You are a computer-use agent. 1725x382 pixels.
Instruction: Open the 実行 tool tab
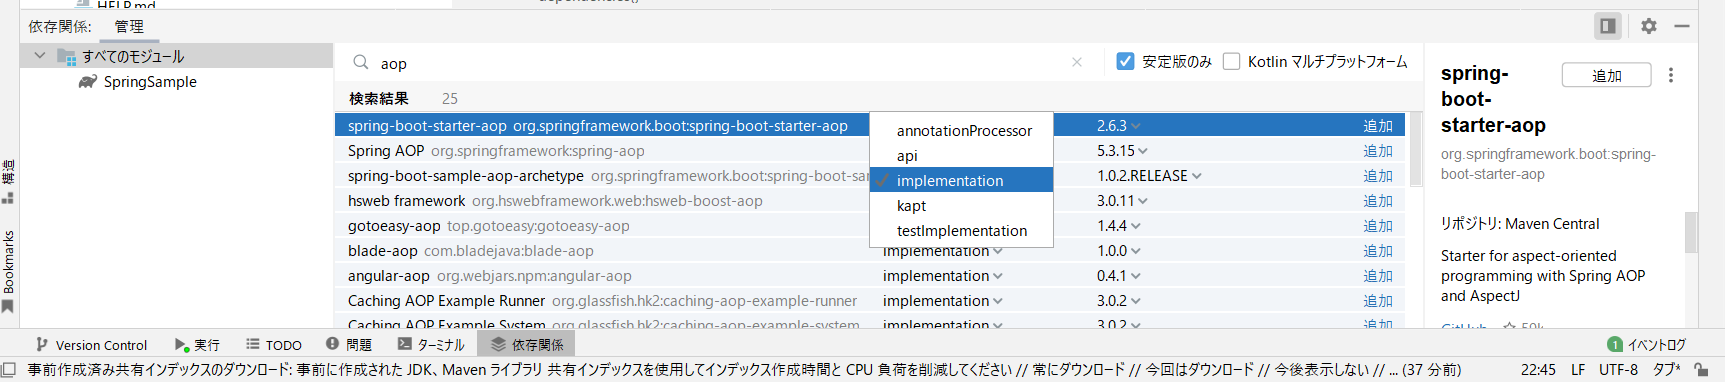[x=197, y=344]
